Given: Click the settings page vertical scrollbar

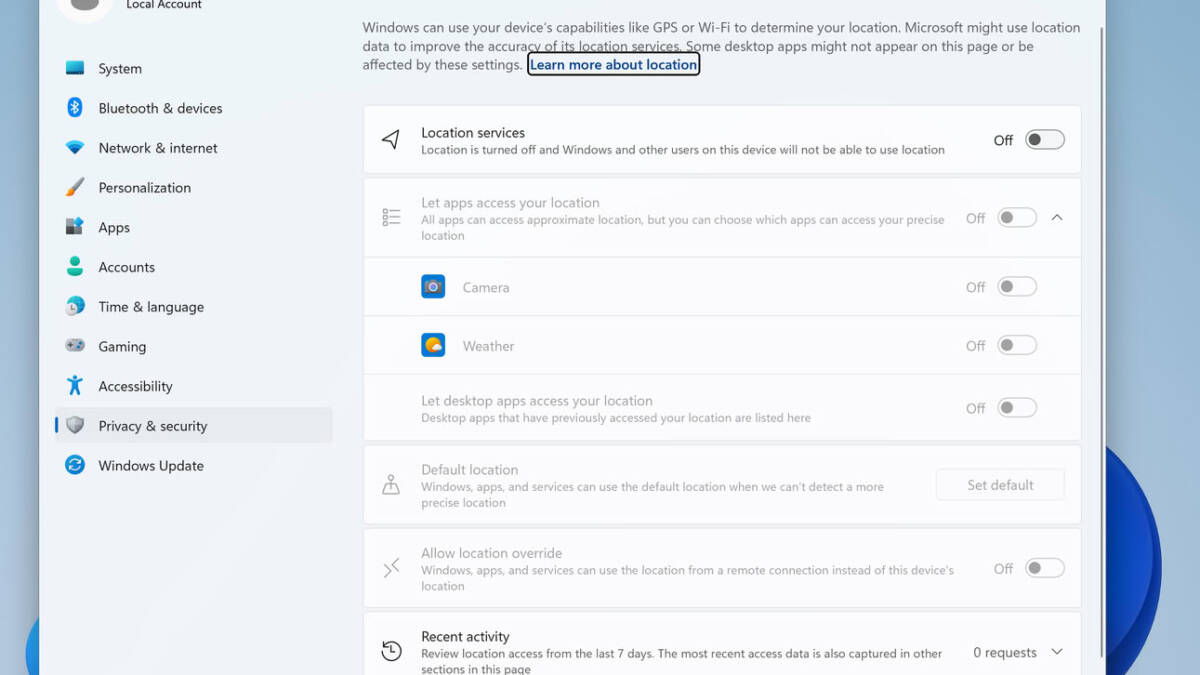Looking at the screenshot, I should point(1102,340).
